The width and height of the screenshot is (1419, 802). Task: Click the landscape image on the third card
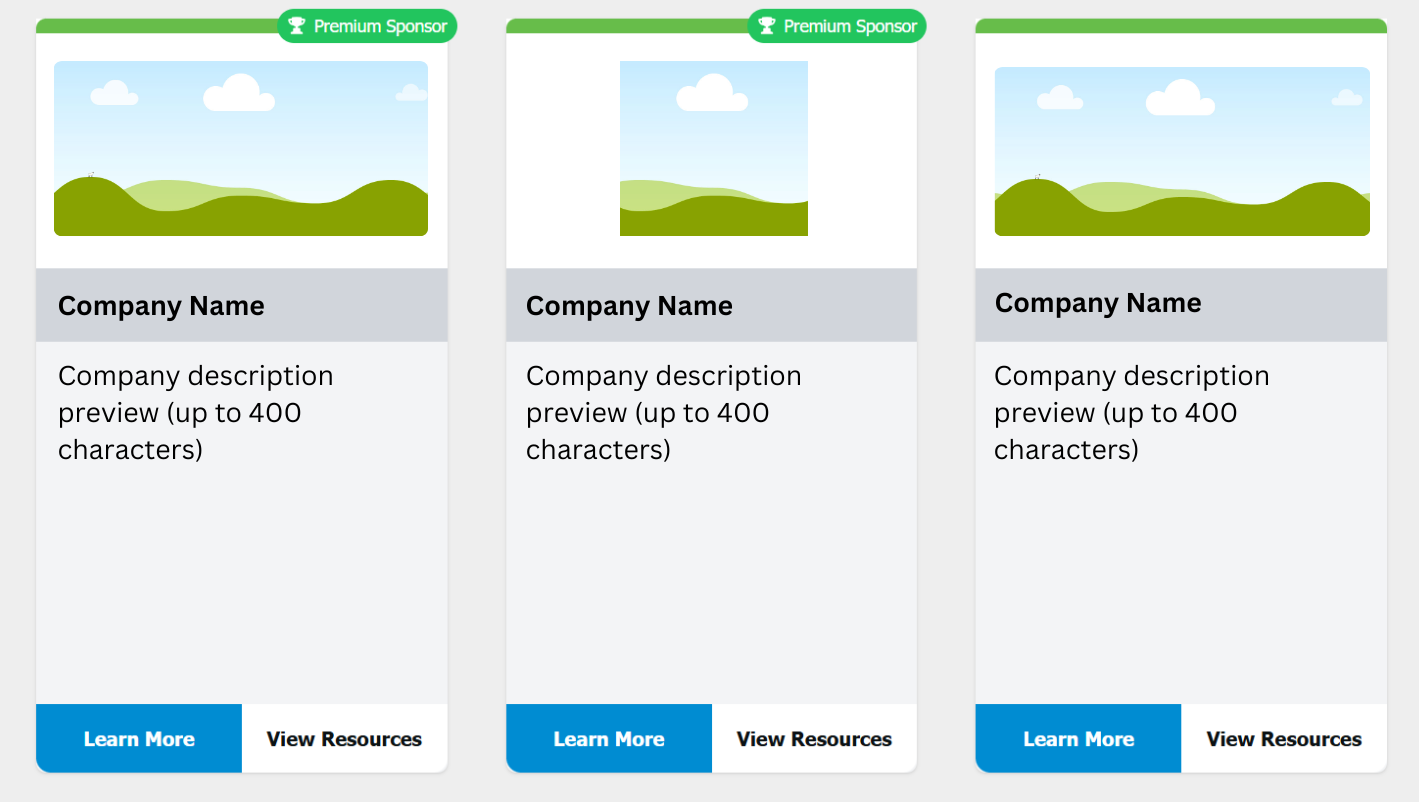pyautogui.click(x=1182, y=151)
